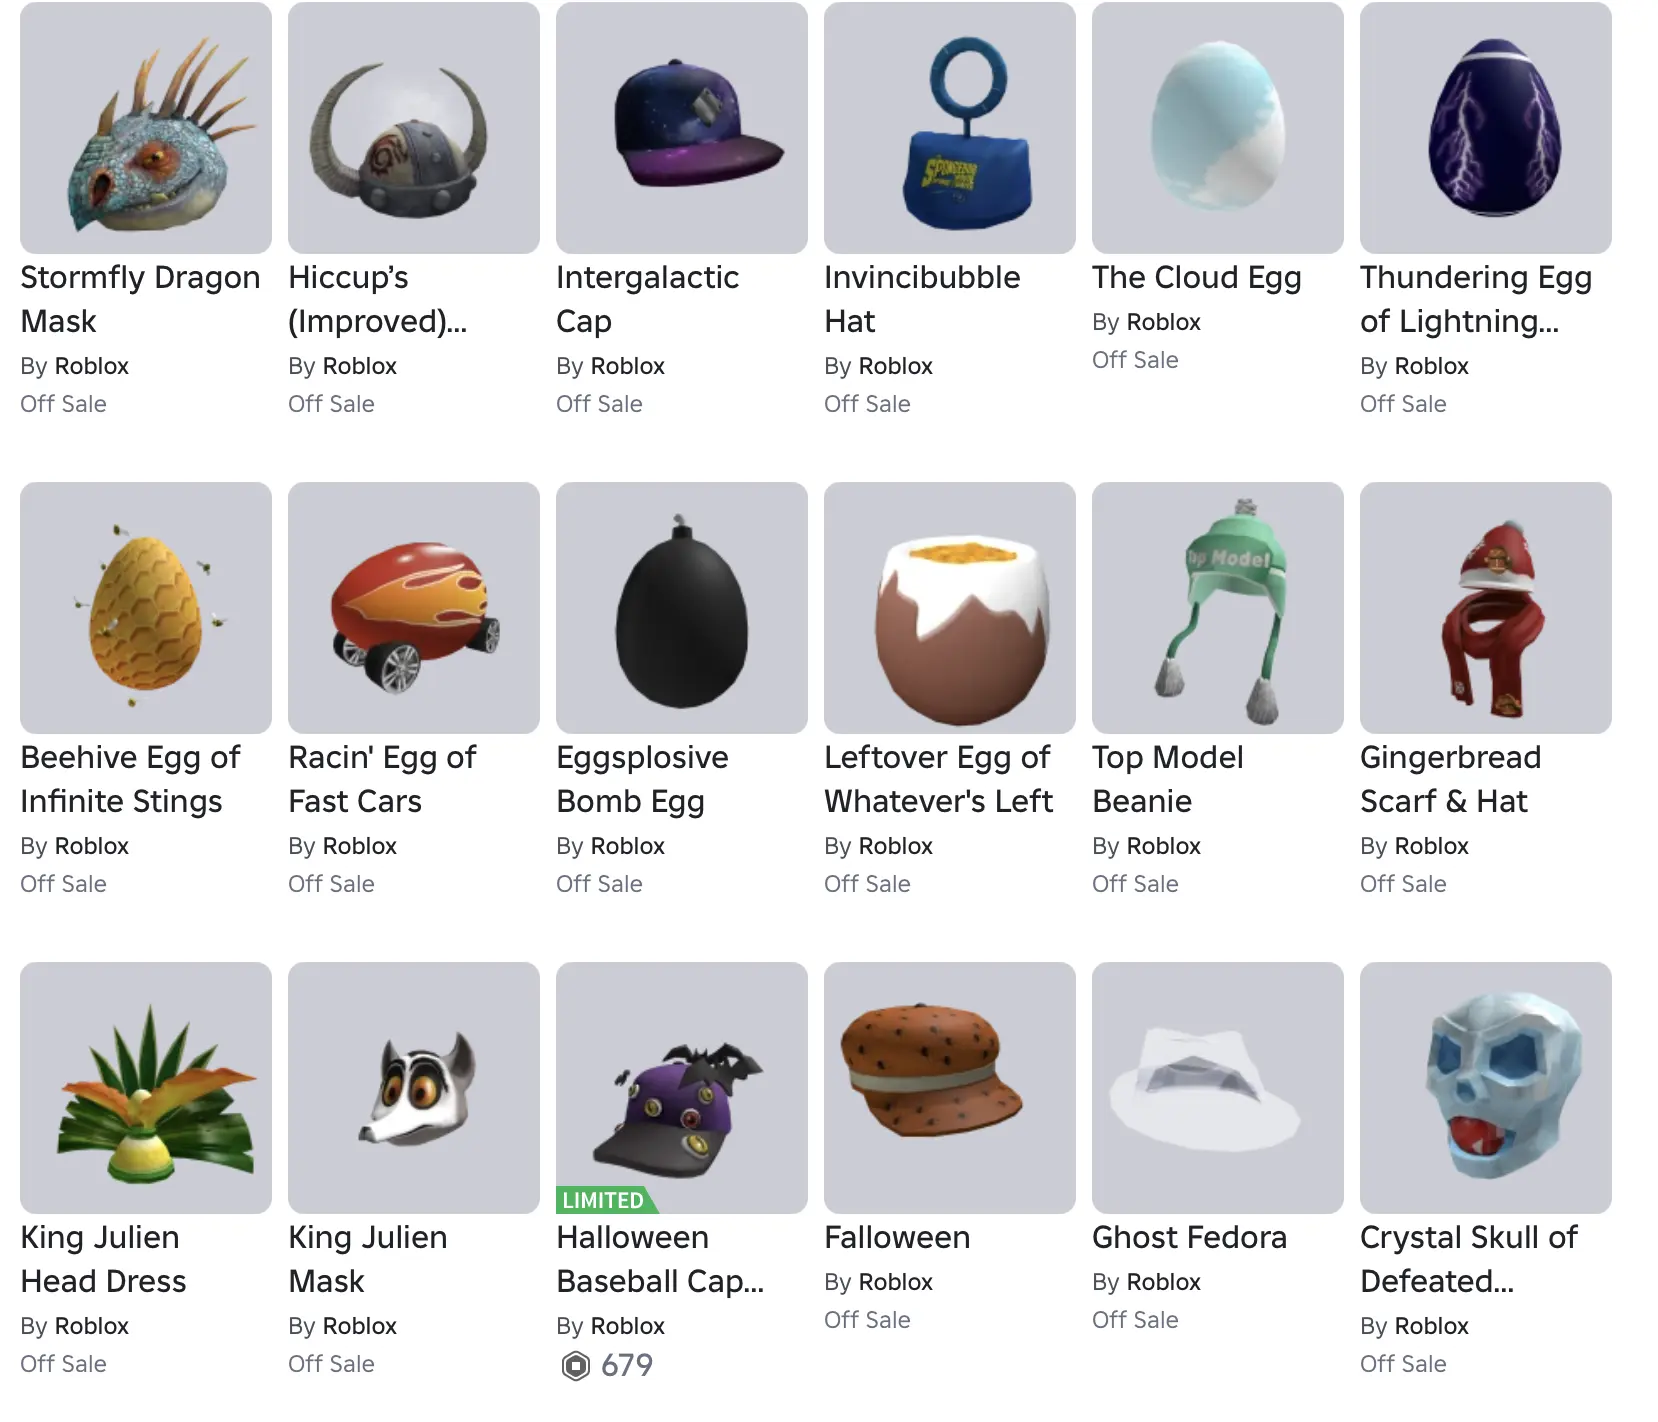View The Cloud Egg item image
Screen dimensions: 1658x1422
pos(1218,128)
